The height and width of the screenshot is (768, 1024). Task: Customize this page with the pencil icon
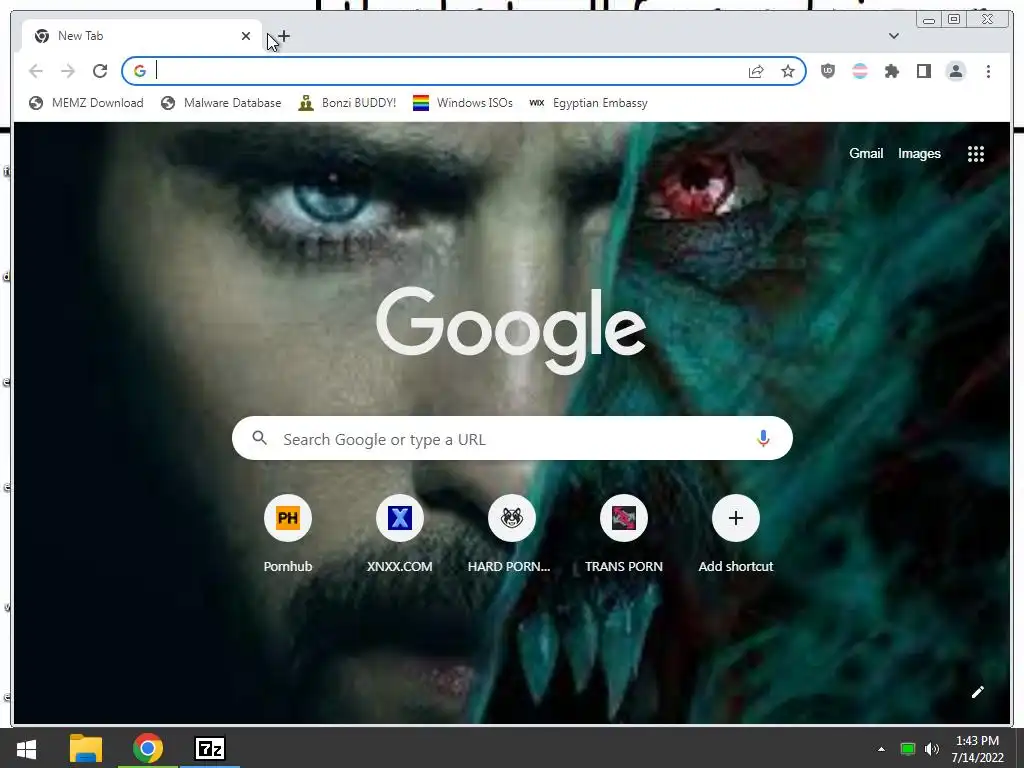(978, 692)
